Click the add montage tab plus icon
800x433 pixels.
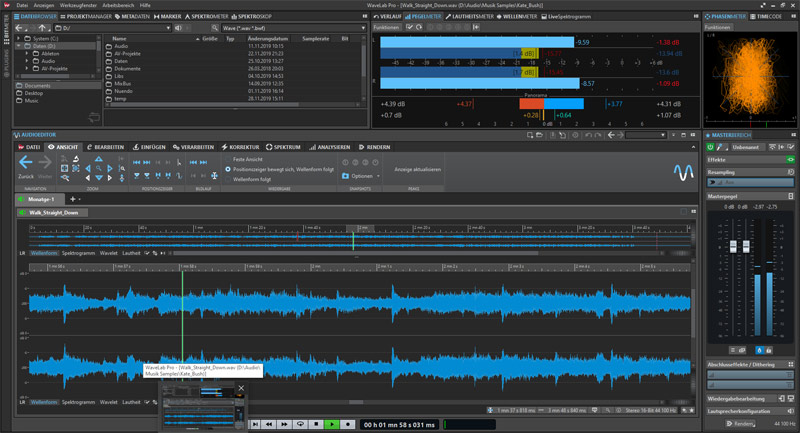(71, 199)
